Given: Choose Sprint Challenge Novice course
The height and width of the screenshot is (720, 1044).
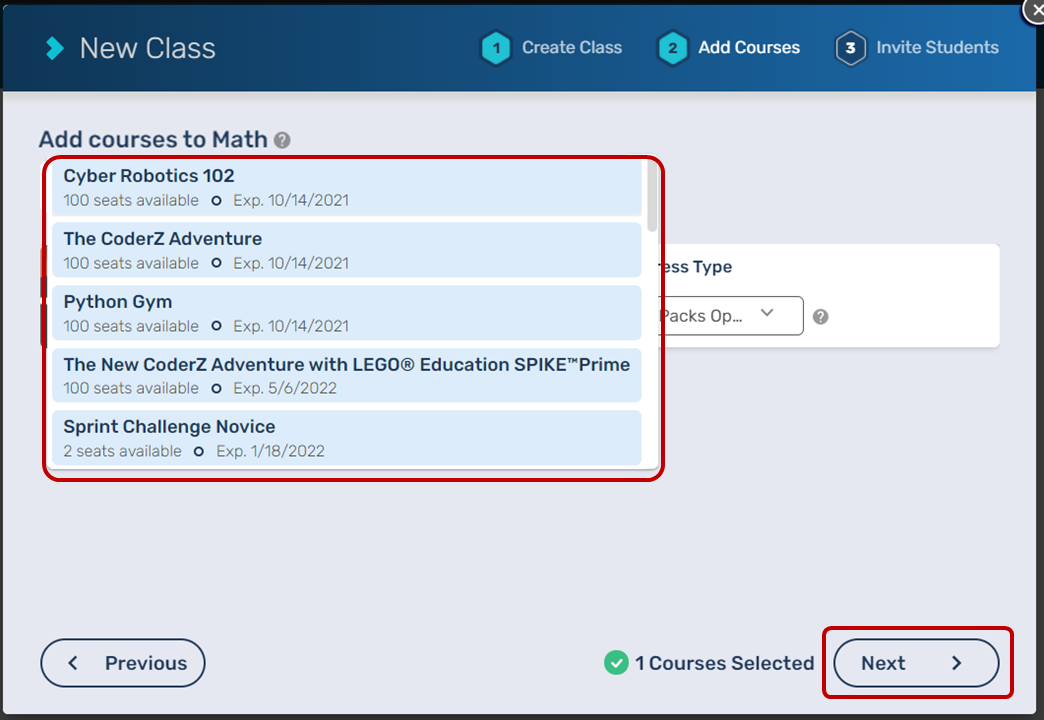Looking at the screenshot, I should coord(347,438).
